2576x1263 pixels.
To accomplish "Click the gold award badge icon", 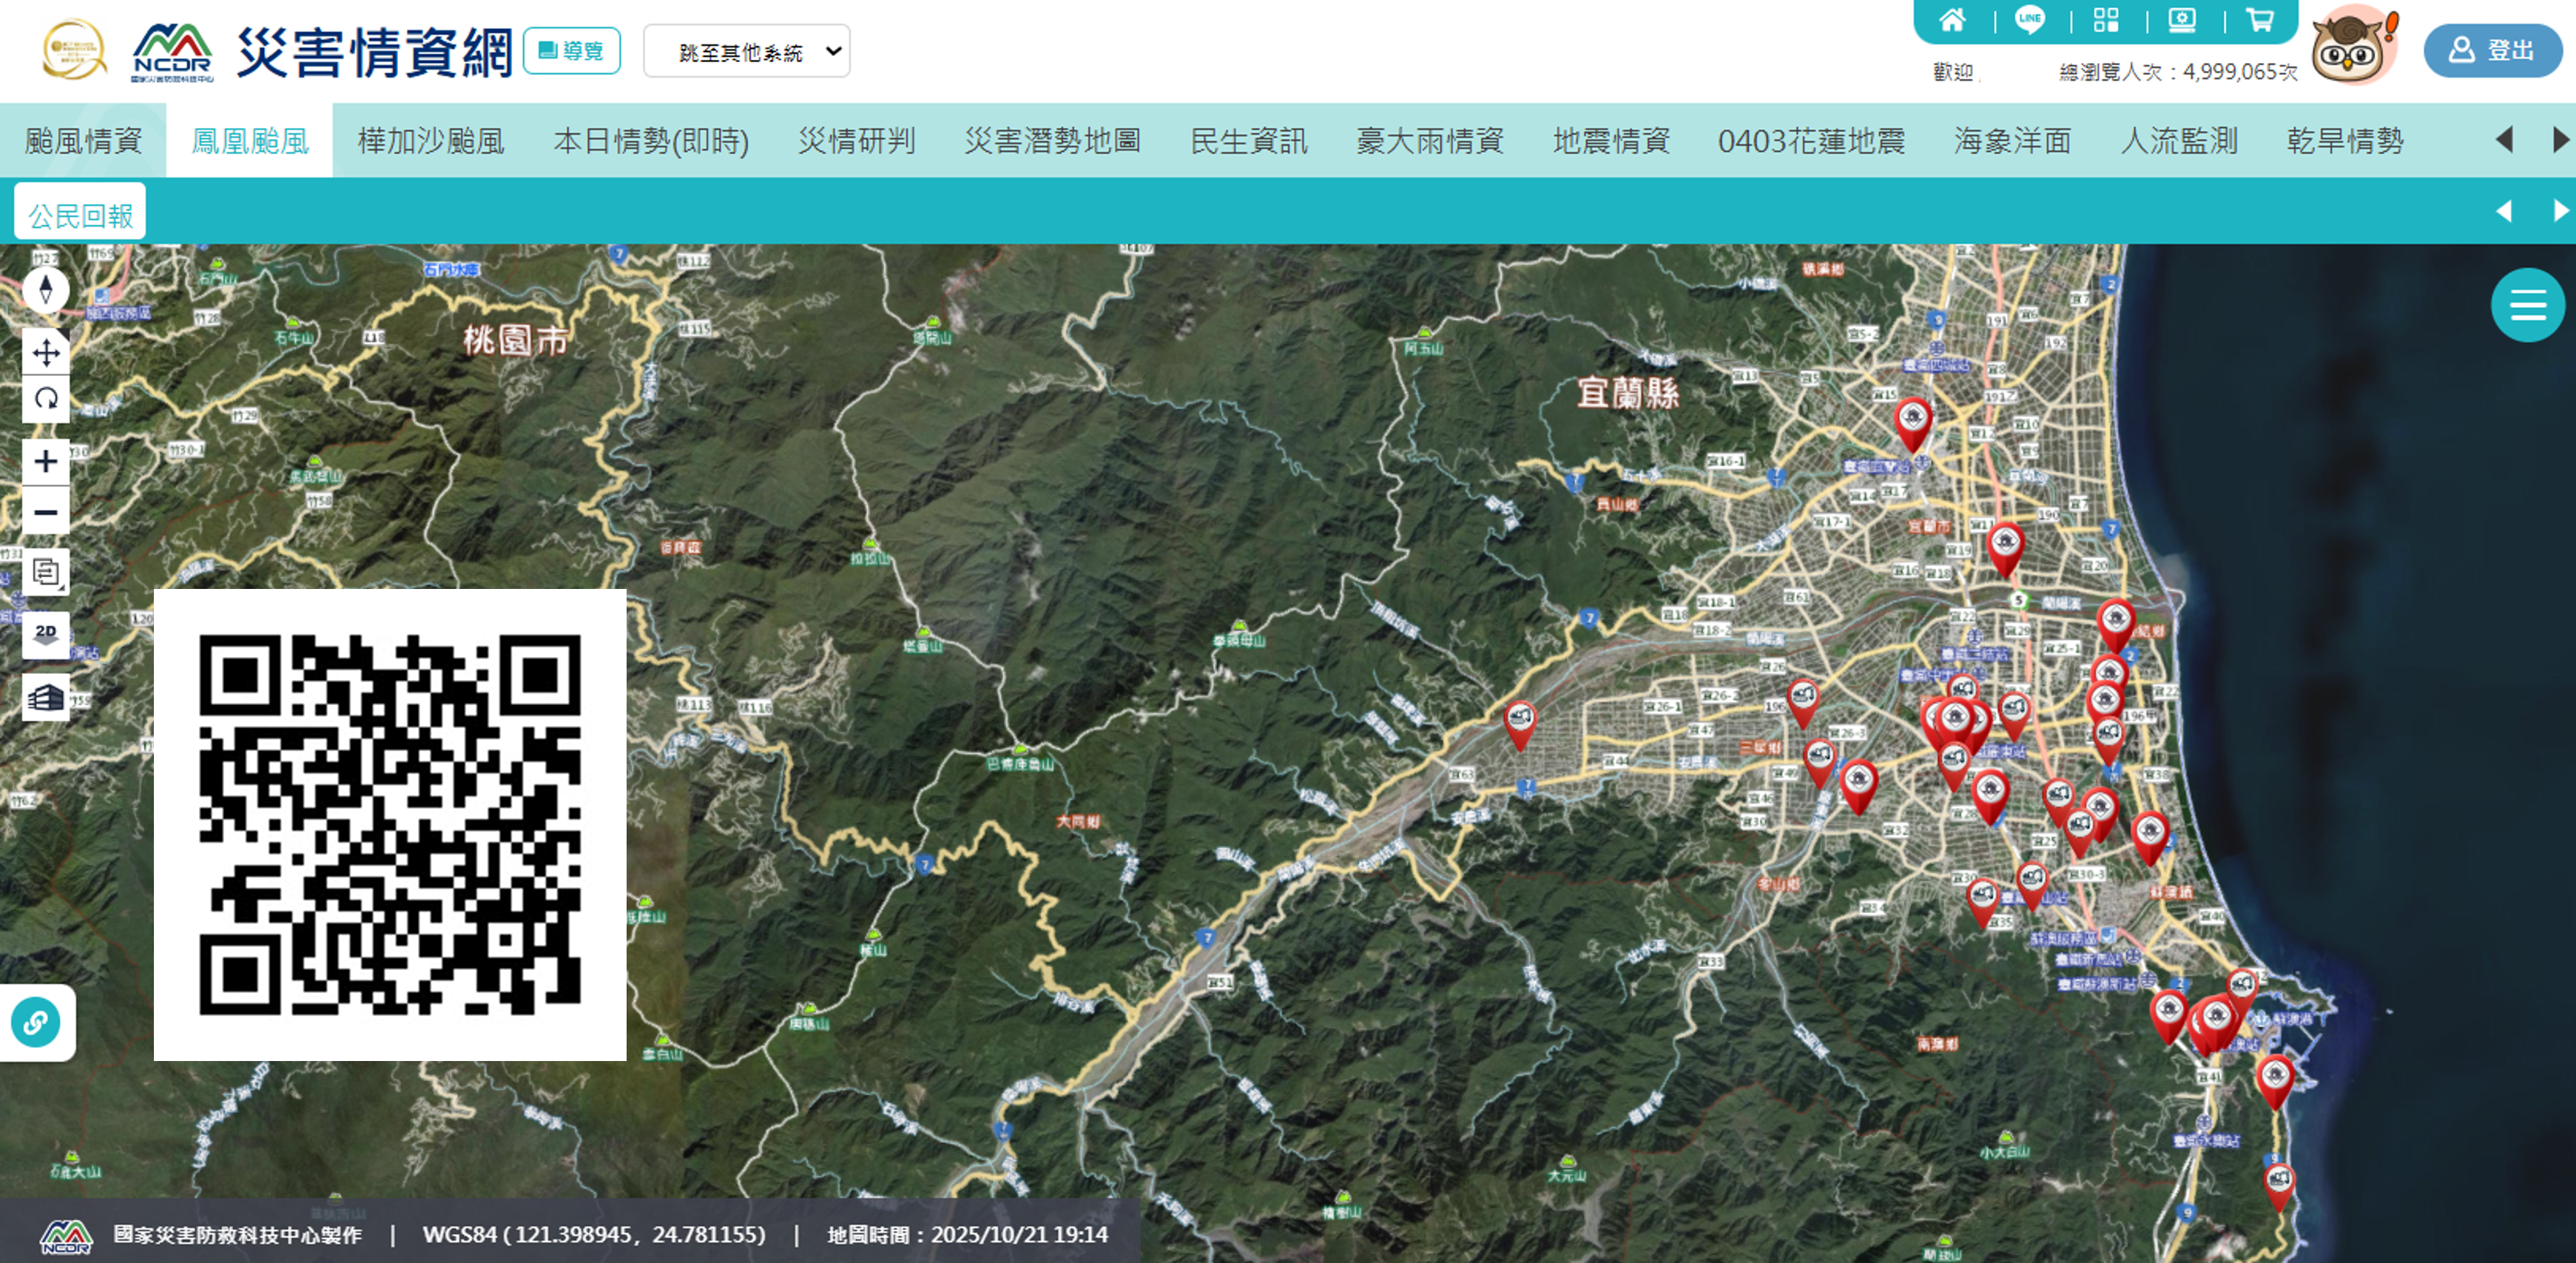I will [x=74, y=49].
